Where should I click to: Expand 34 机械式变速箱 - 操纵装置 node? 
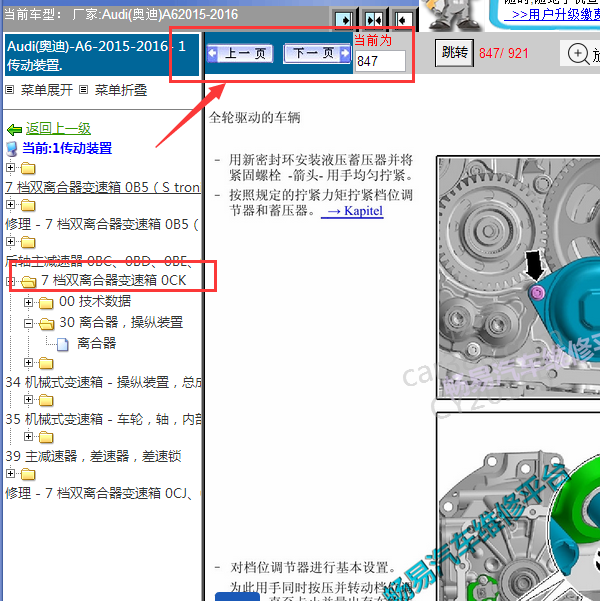click(x=28, y=362)
